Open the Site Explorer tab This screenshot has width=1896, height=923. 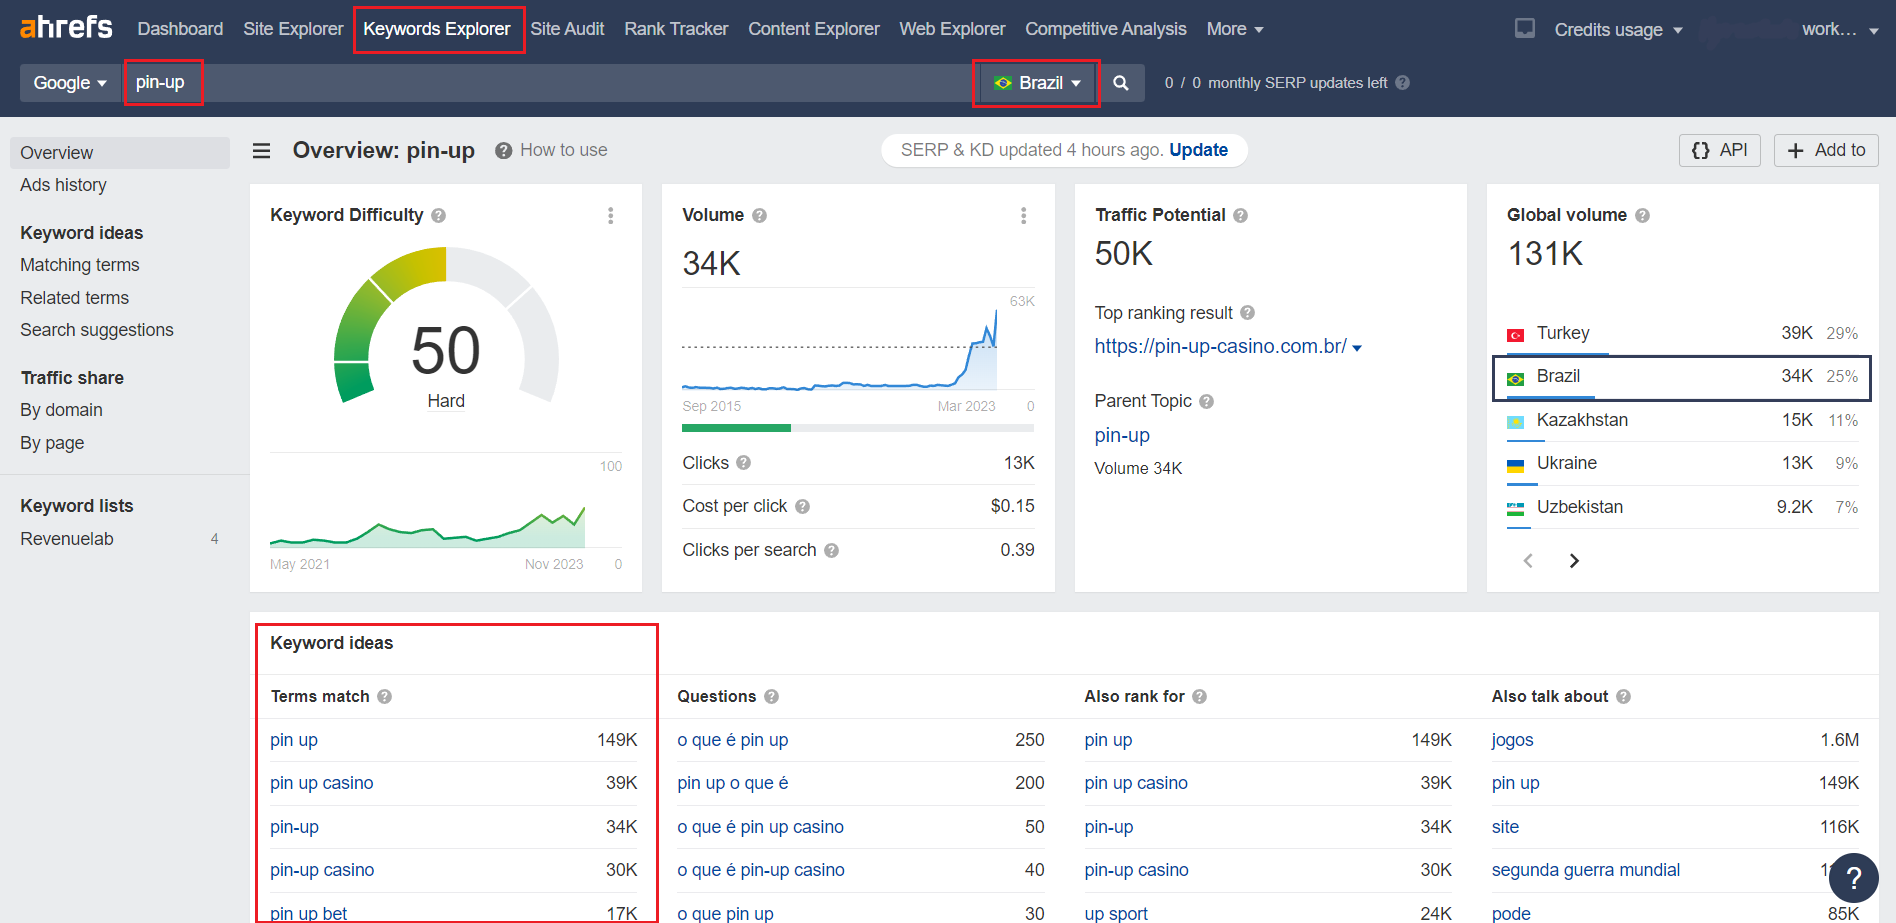[293, 29]
